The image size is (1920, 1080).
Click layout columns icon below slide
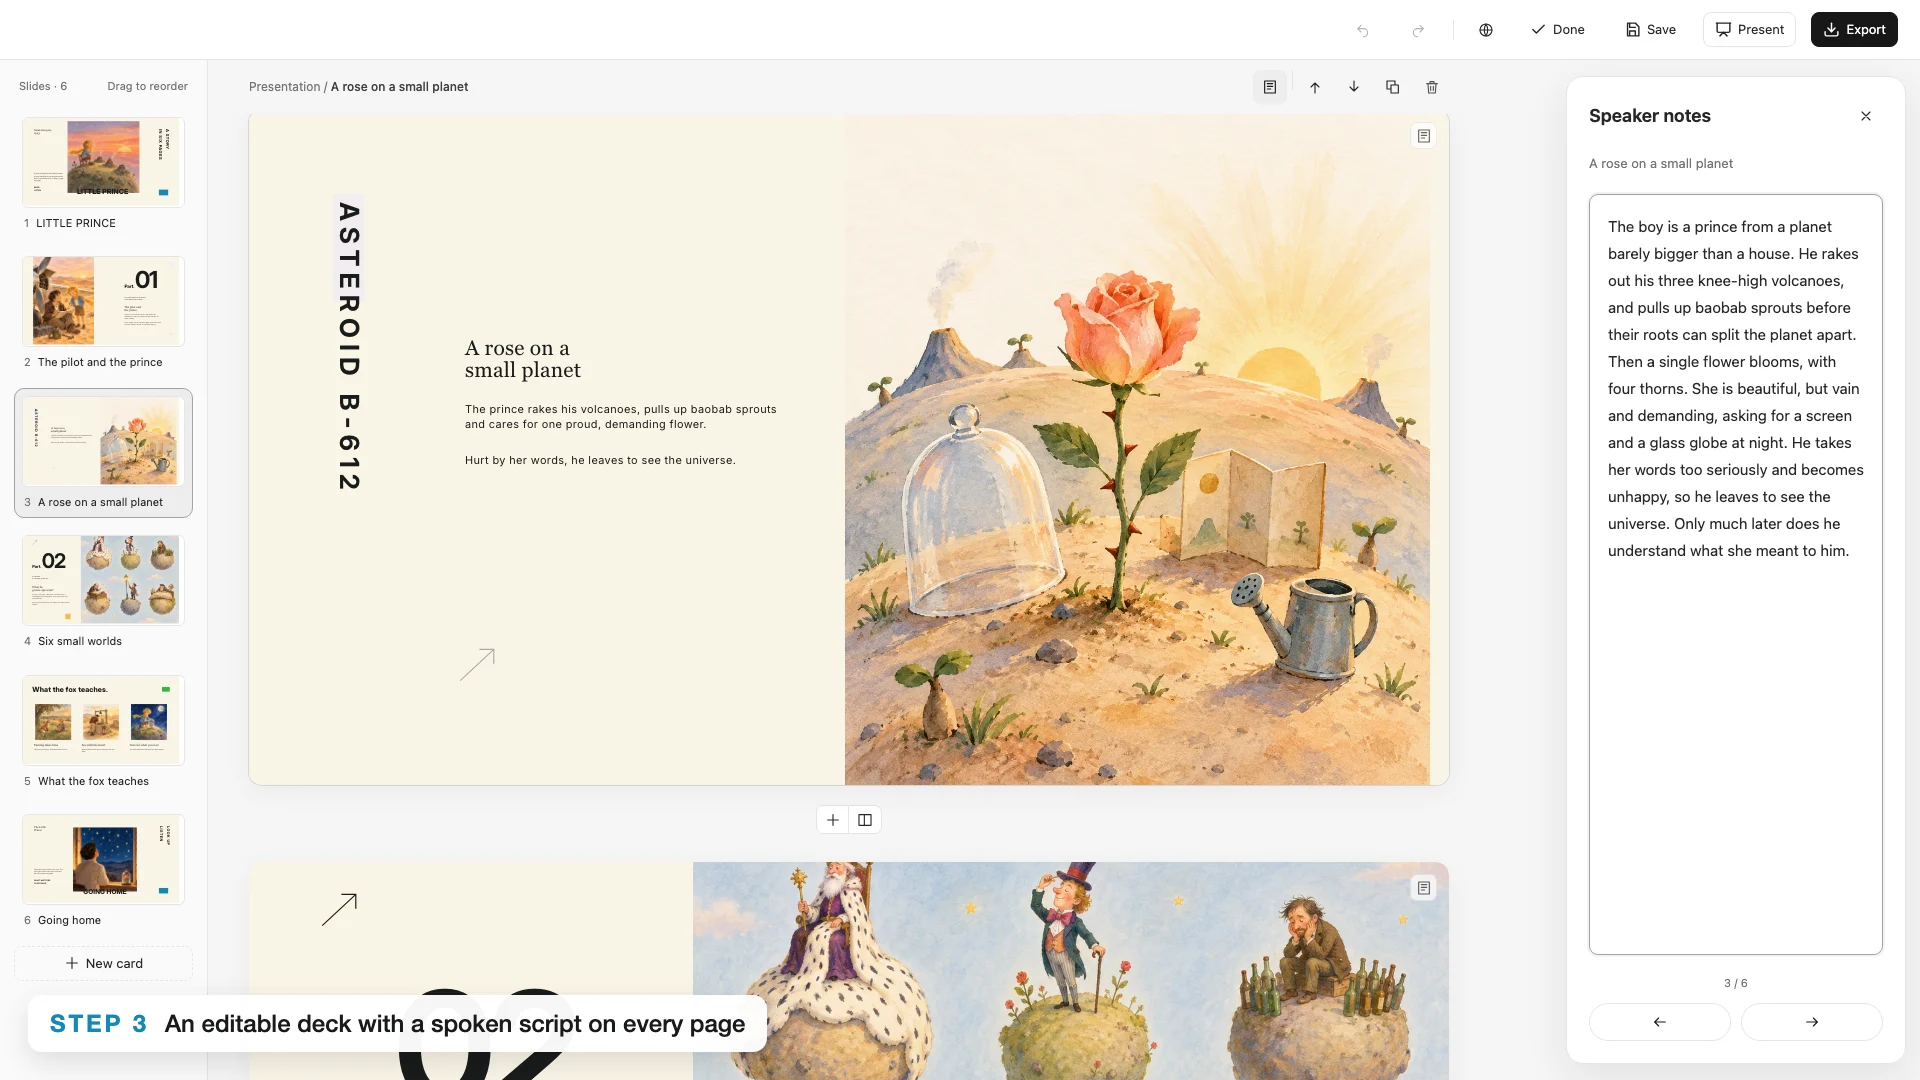pos(865,820)
